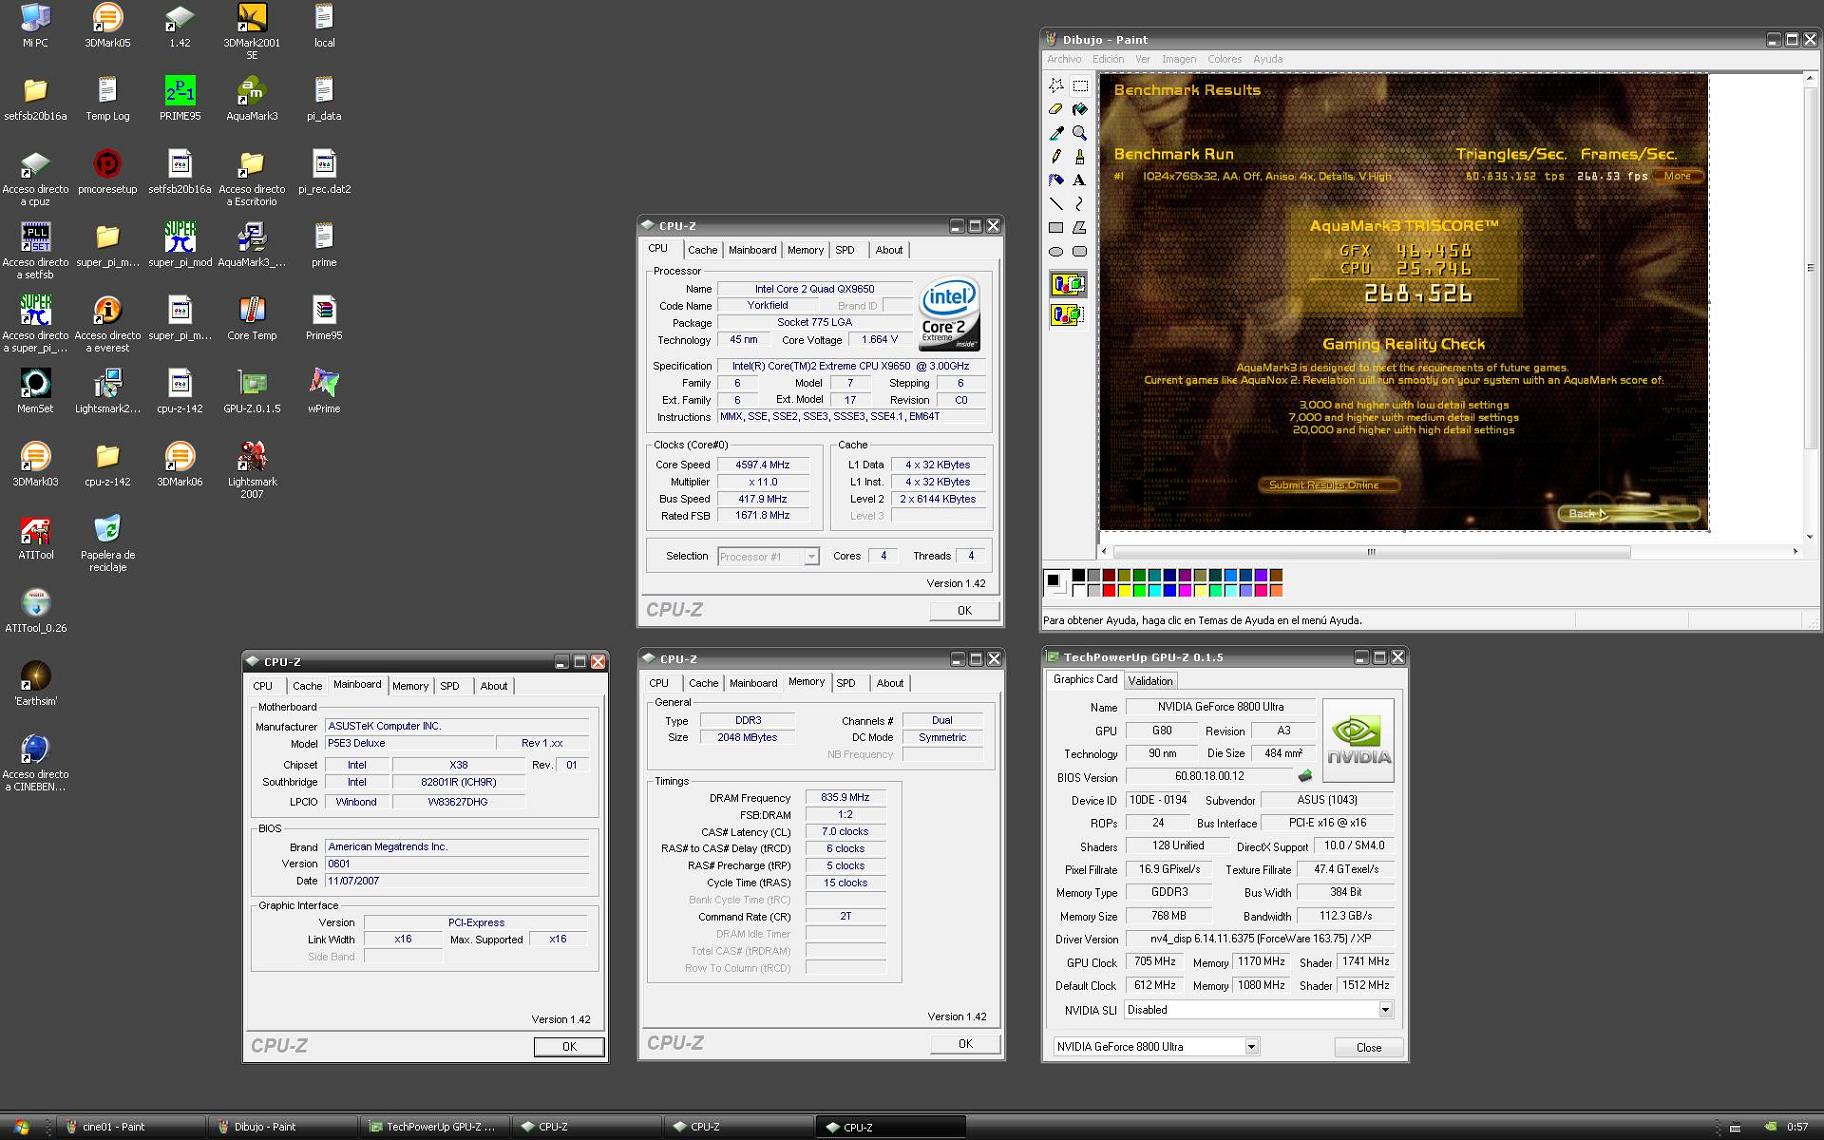Pick the bright red color swatch
Screen dimensions: 1824x1140
click(x=1109, y=591)
